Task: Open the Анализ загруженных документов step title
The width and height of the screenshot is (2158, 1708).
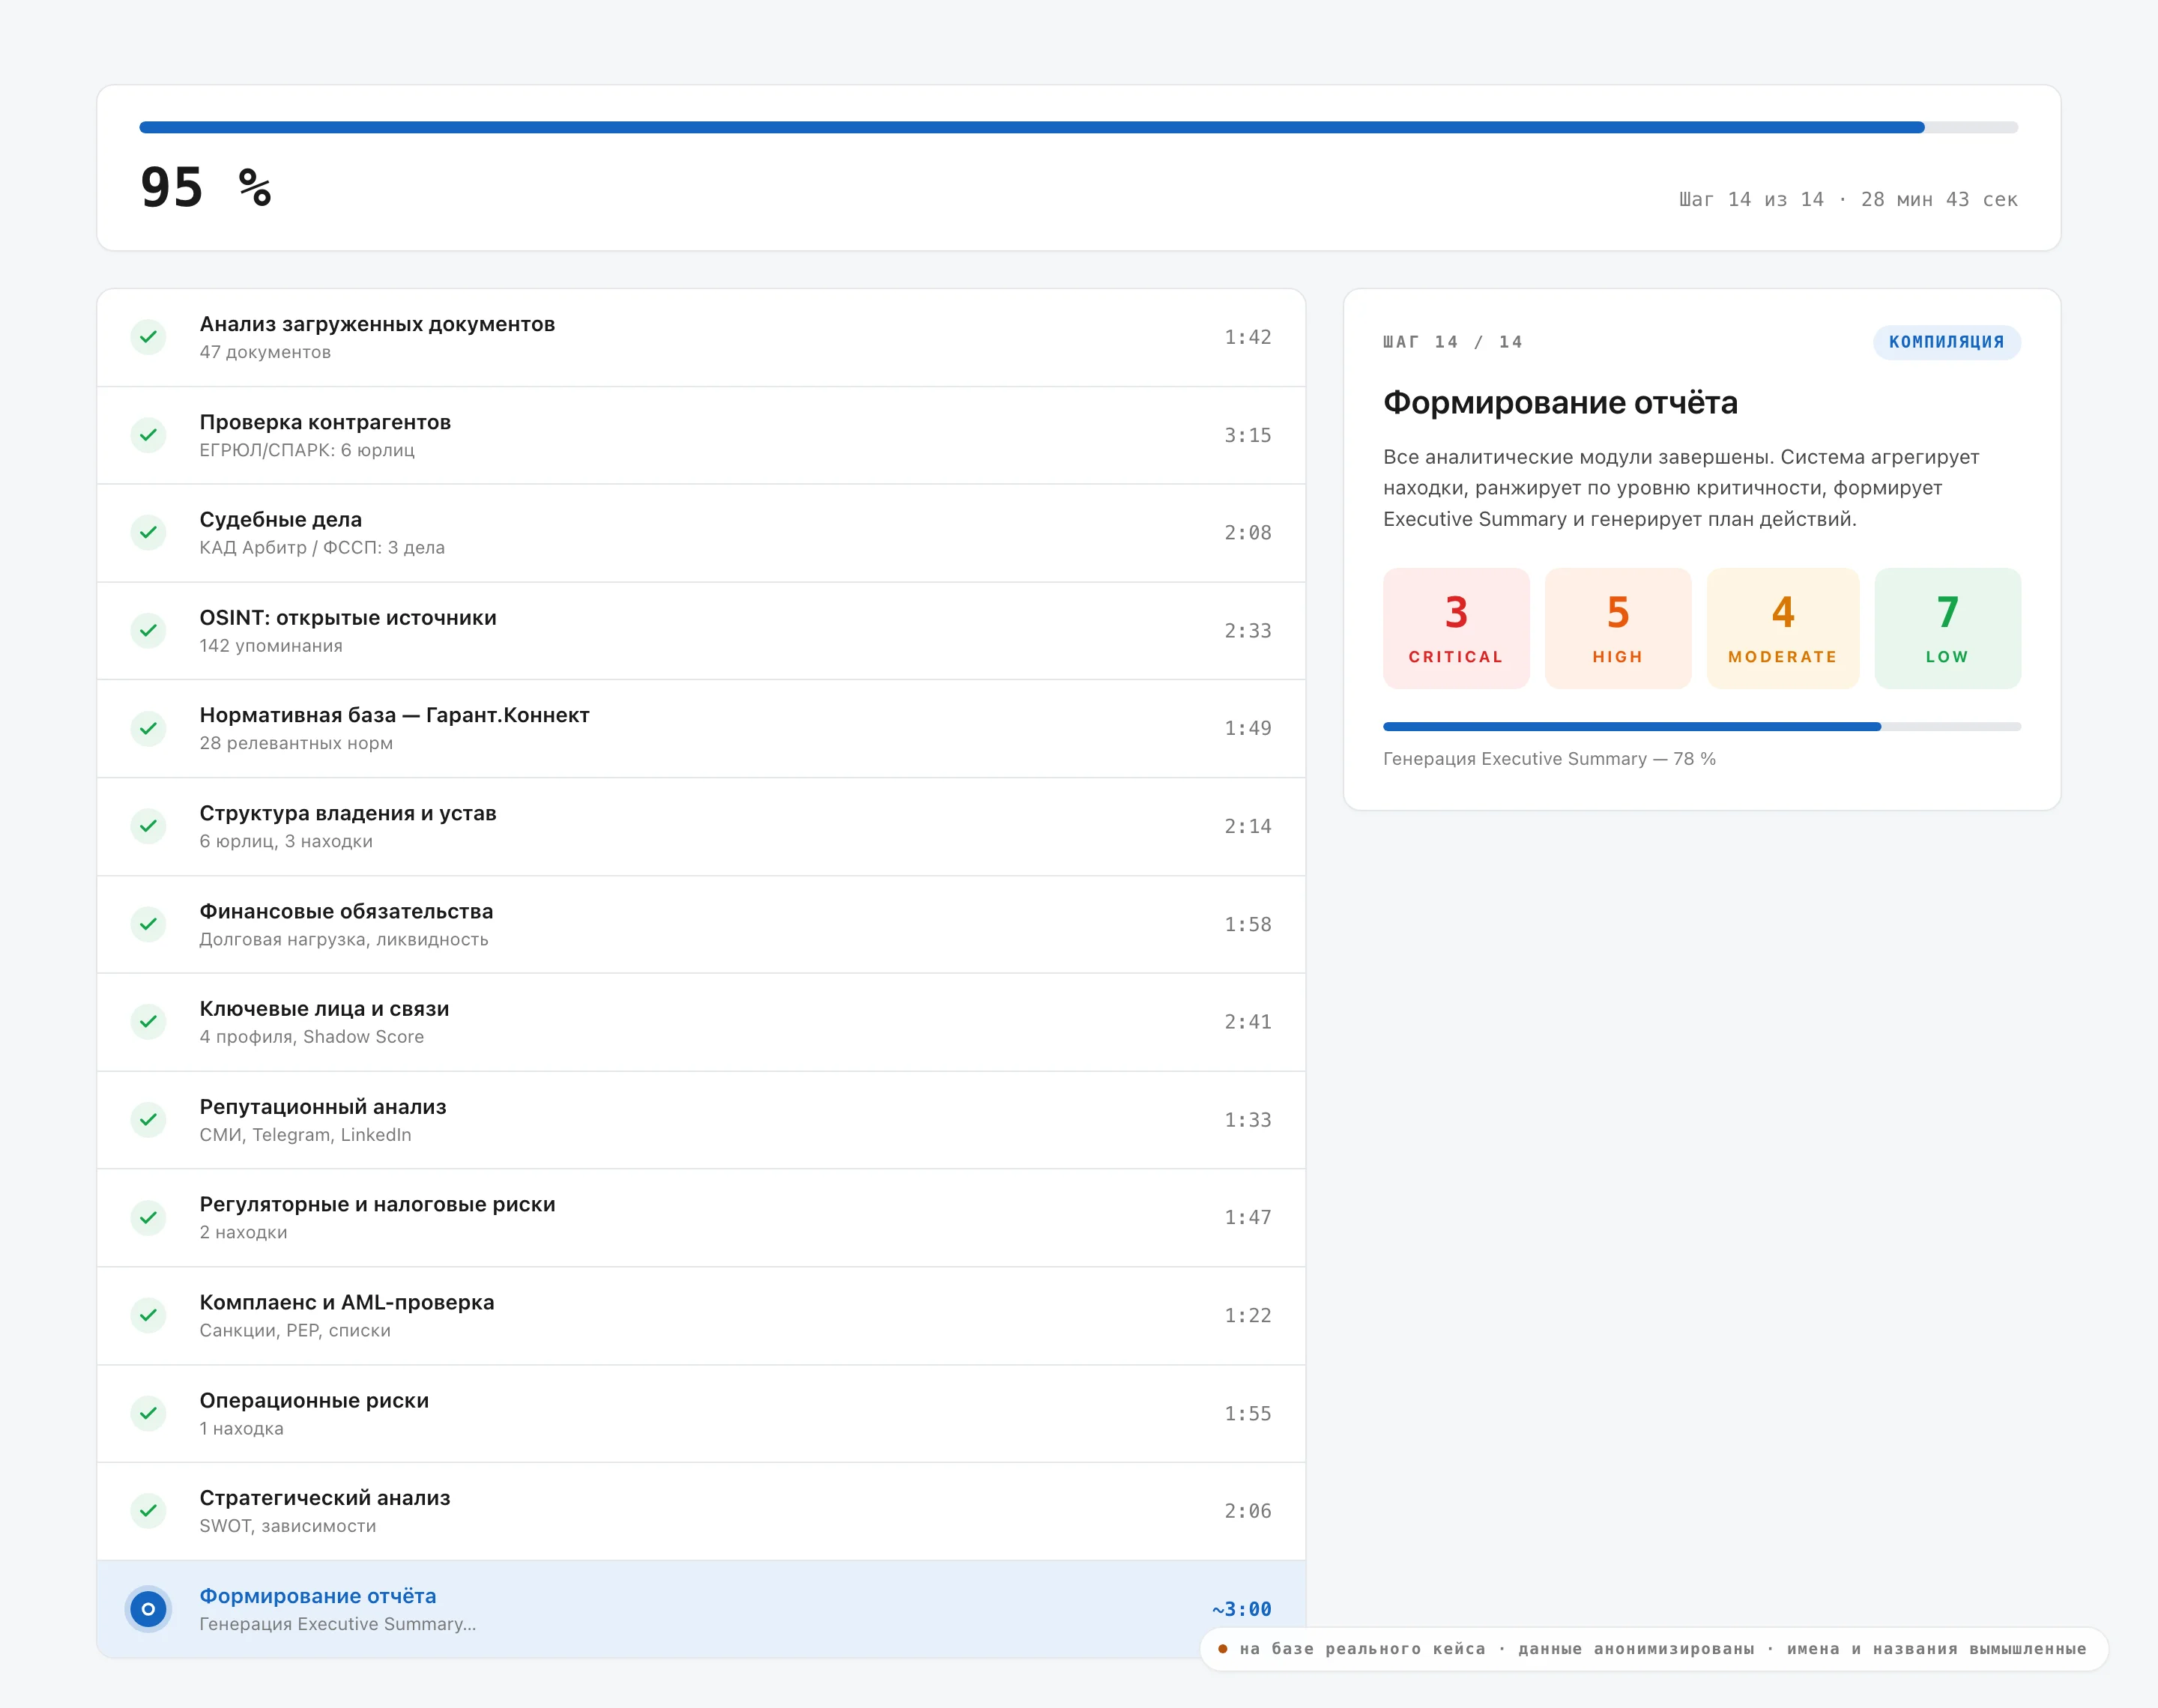Action: (377, 324)
